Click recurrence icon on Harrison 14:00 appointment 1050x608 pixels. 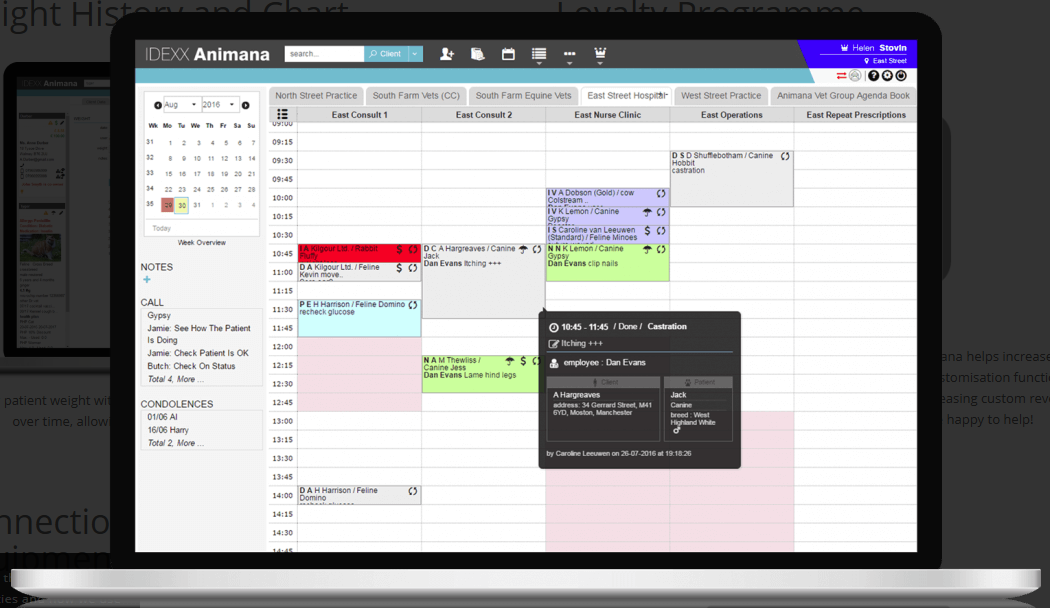point(412,491)
